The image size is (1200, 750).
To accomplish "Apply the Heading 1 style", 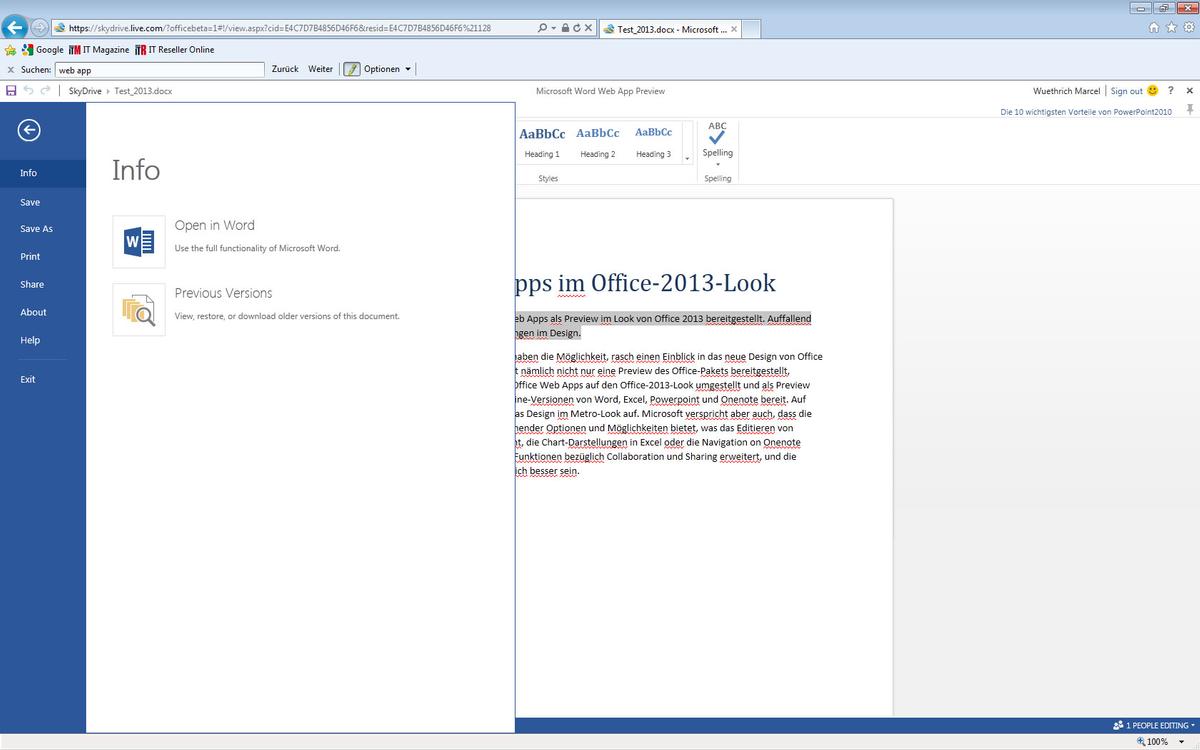I will click(x=542, y=142).
